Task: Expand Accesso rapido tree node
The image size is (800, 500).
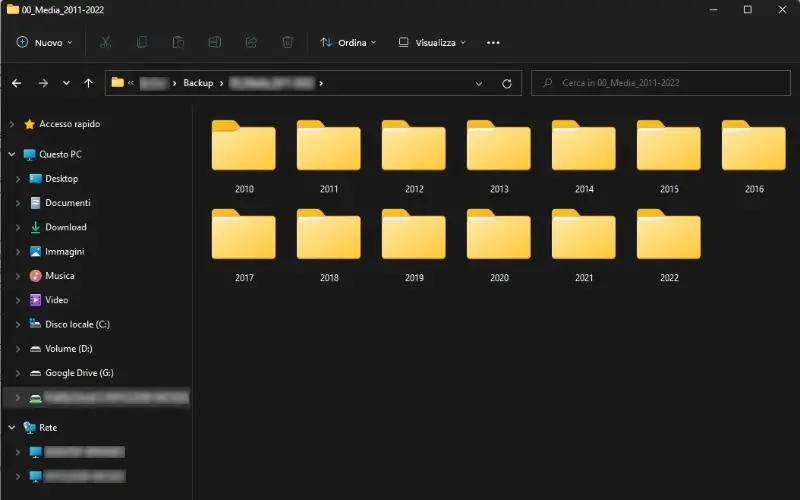Action: click(x=12, y=124)
